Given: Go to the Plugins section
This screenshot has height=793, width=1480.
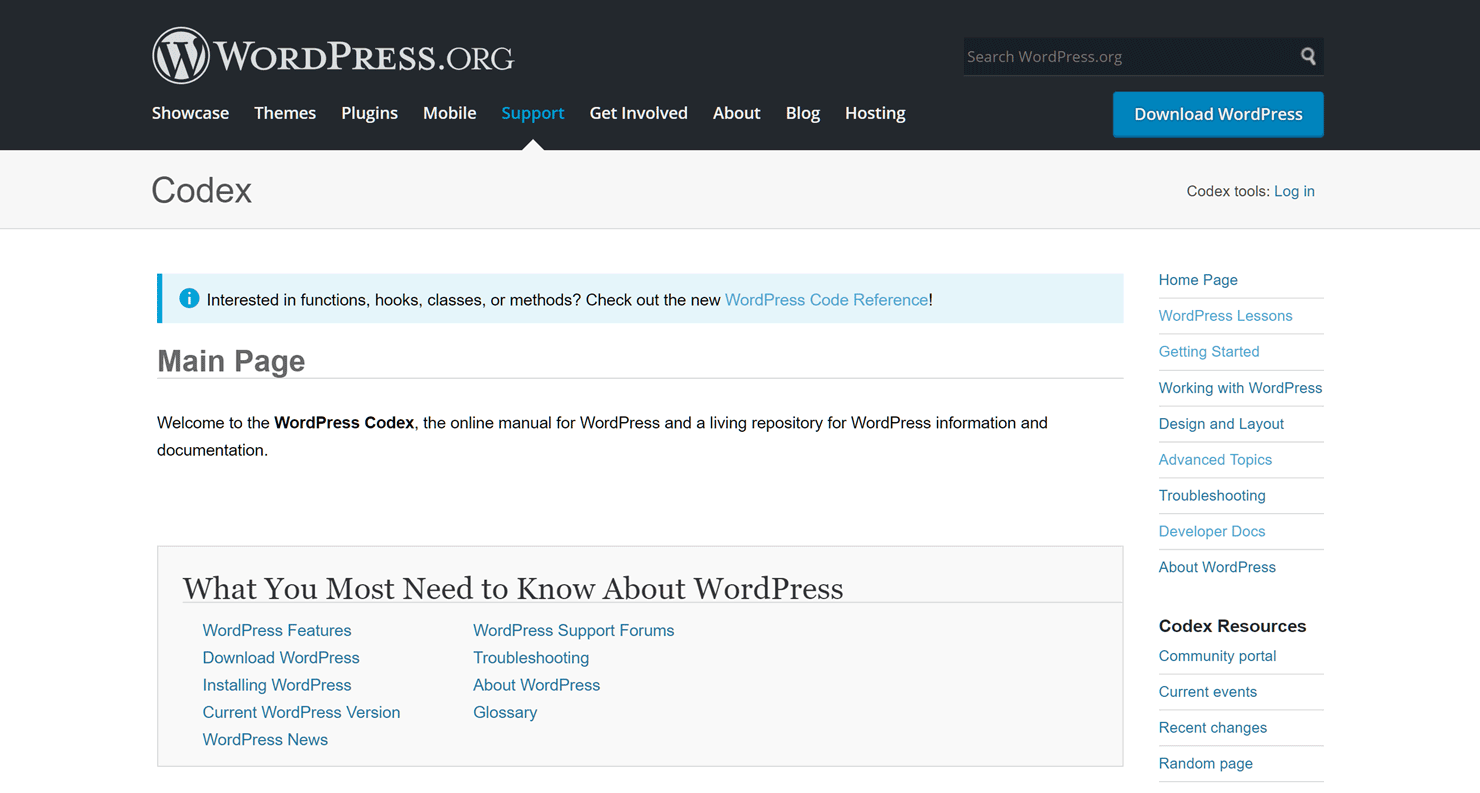Looking at the screenshot, I should (x=369, y=113).
